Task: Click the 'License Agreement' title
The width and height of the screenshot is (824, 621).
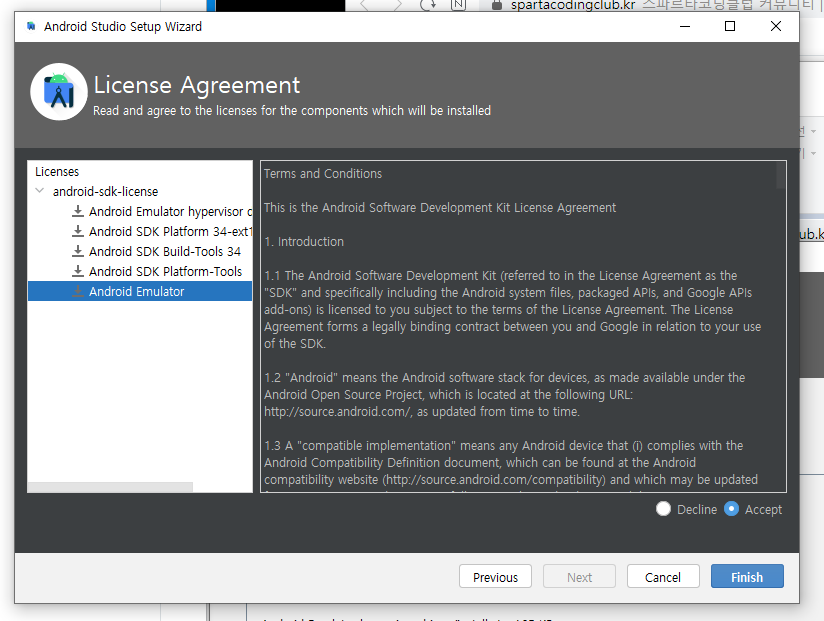Action: (x=197, y=85)
